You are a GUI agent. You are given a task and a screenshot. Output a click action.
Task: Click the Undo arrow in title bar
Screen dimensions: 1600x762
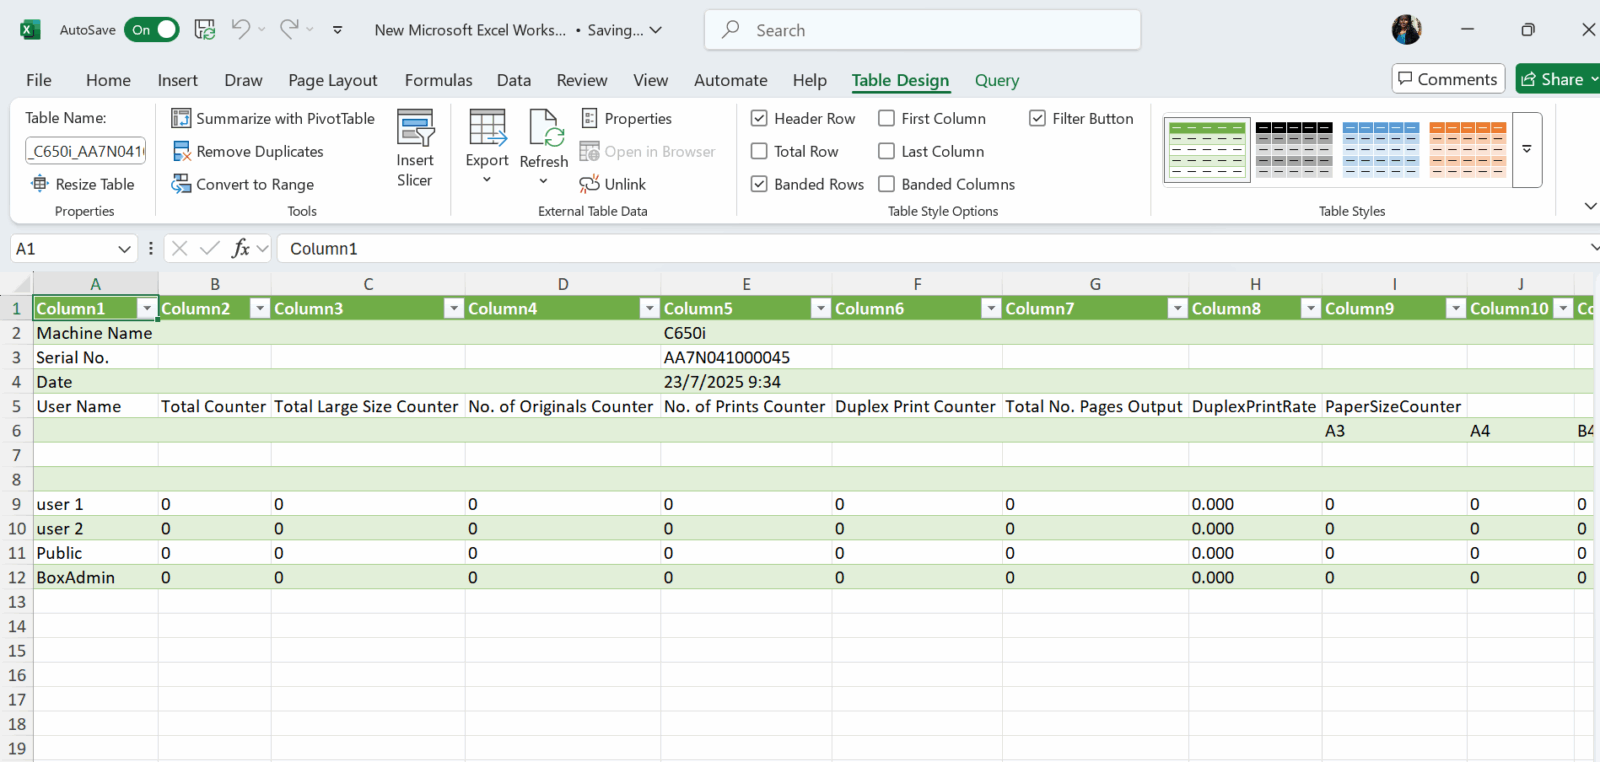pyautogui.click(x=240, y=29)
